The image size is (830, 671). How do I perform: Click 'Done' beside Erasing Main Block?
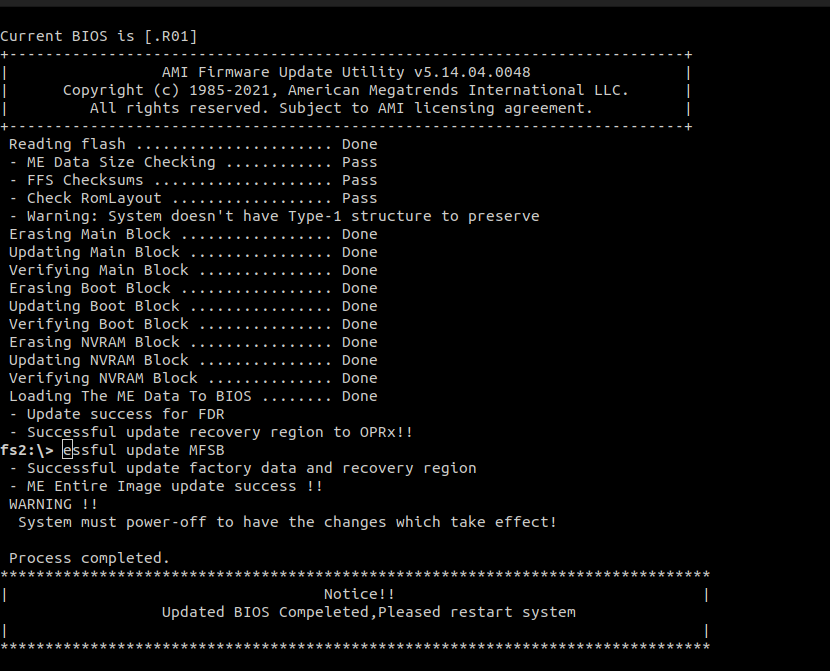[359, 234]
